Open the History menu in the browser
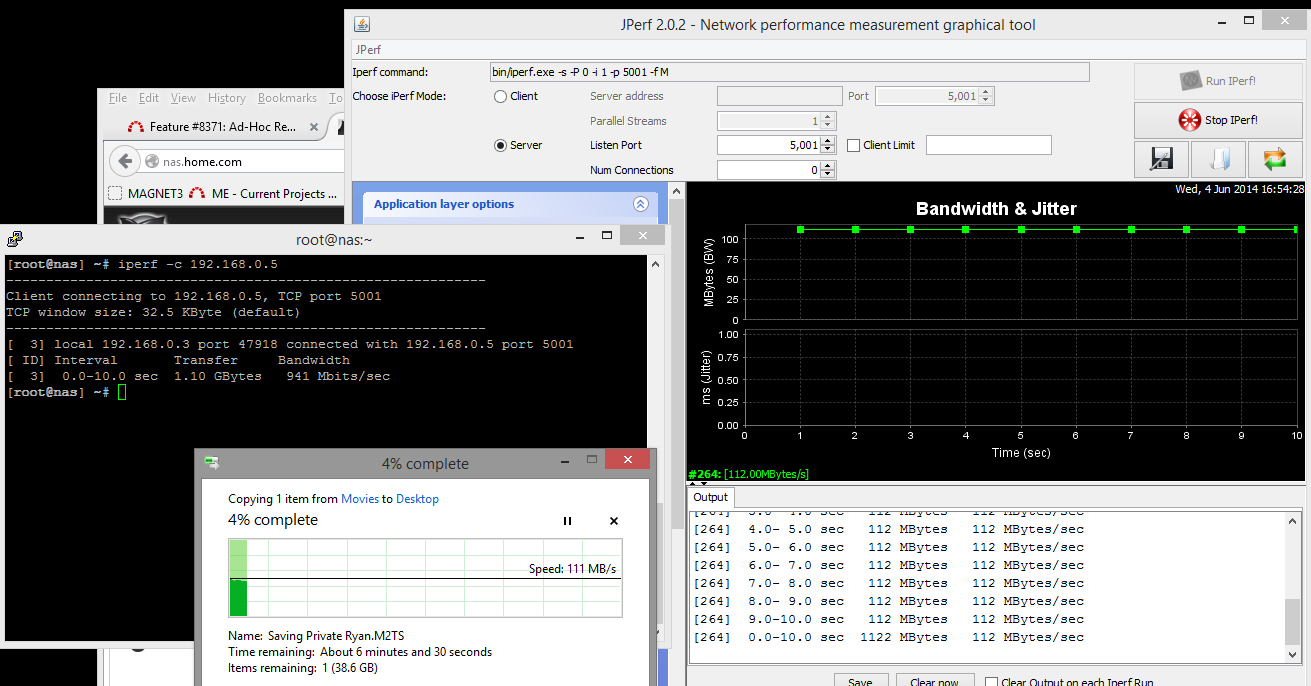The height and width of the screenshot is (686, 1311). [x=227, y=98]
